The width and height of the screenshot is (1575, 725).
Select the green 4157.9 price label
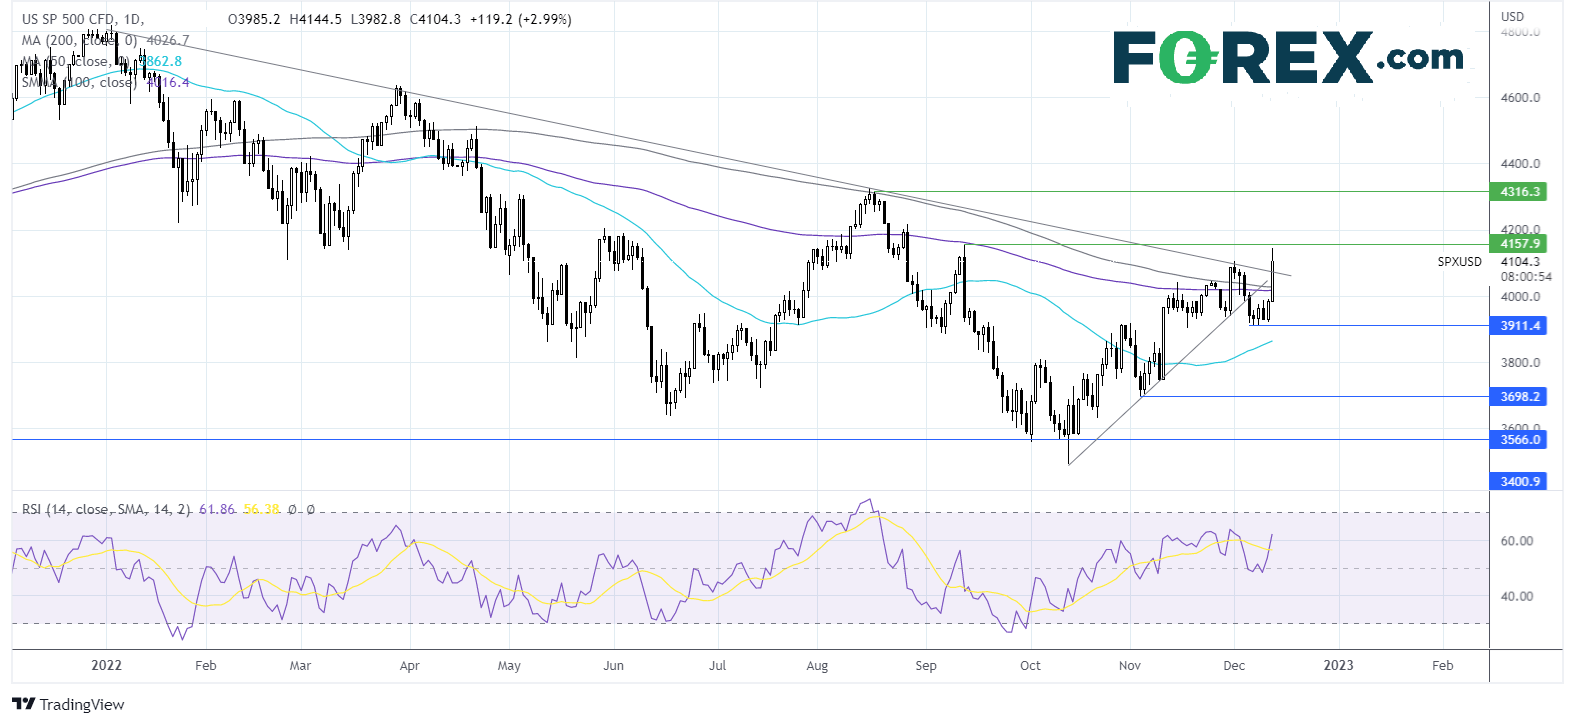click(1520, 243)
